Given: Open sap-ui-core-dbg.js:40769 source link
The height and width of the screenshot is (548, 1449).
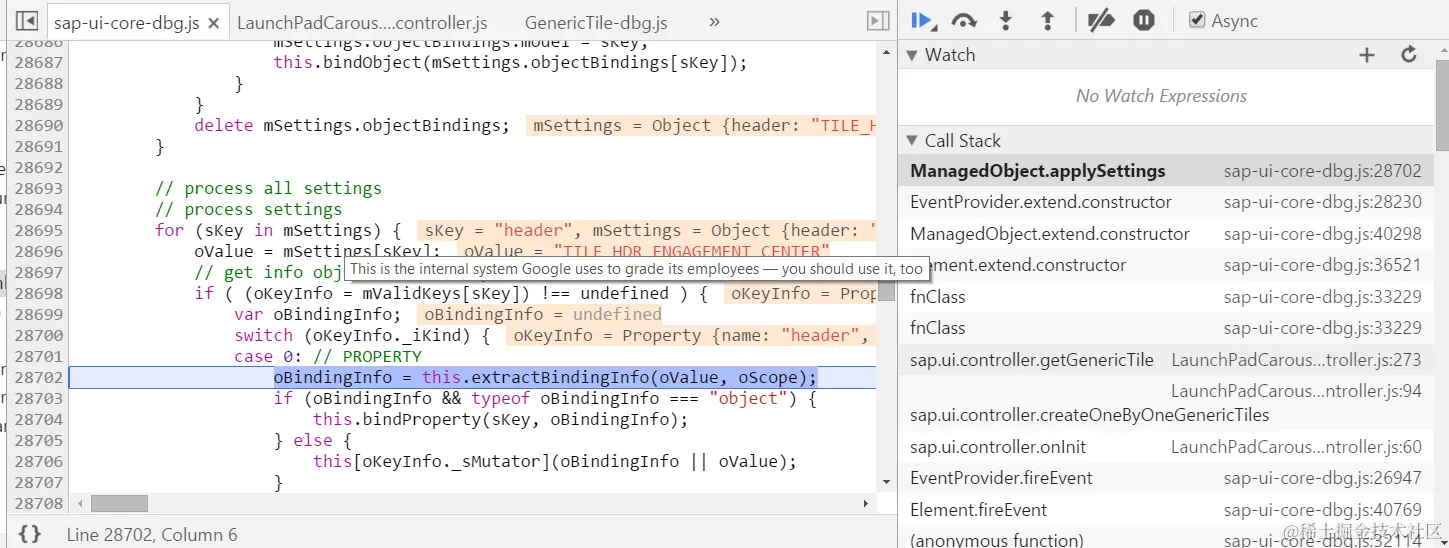Looking at the screenshot, I should (x=1322, y=510).
